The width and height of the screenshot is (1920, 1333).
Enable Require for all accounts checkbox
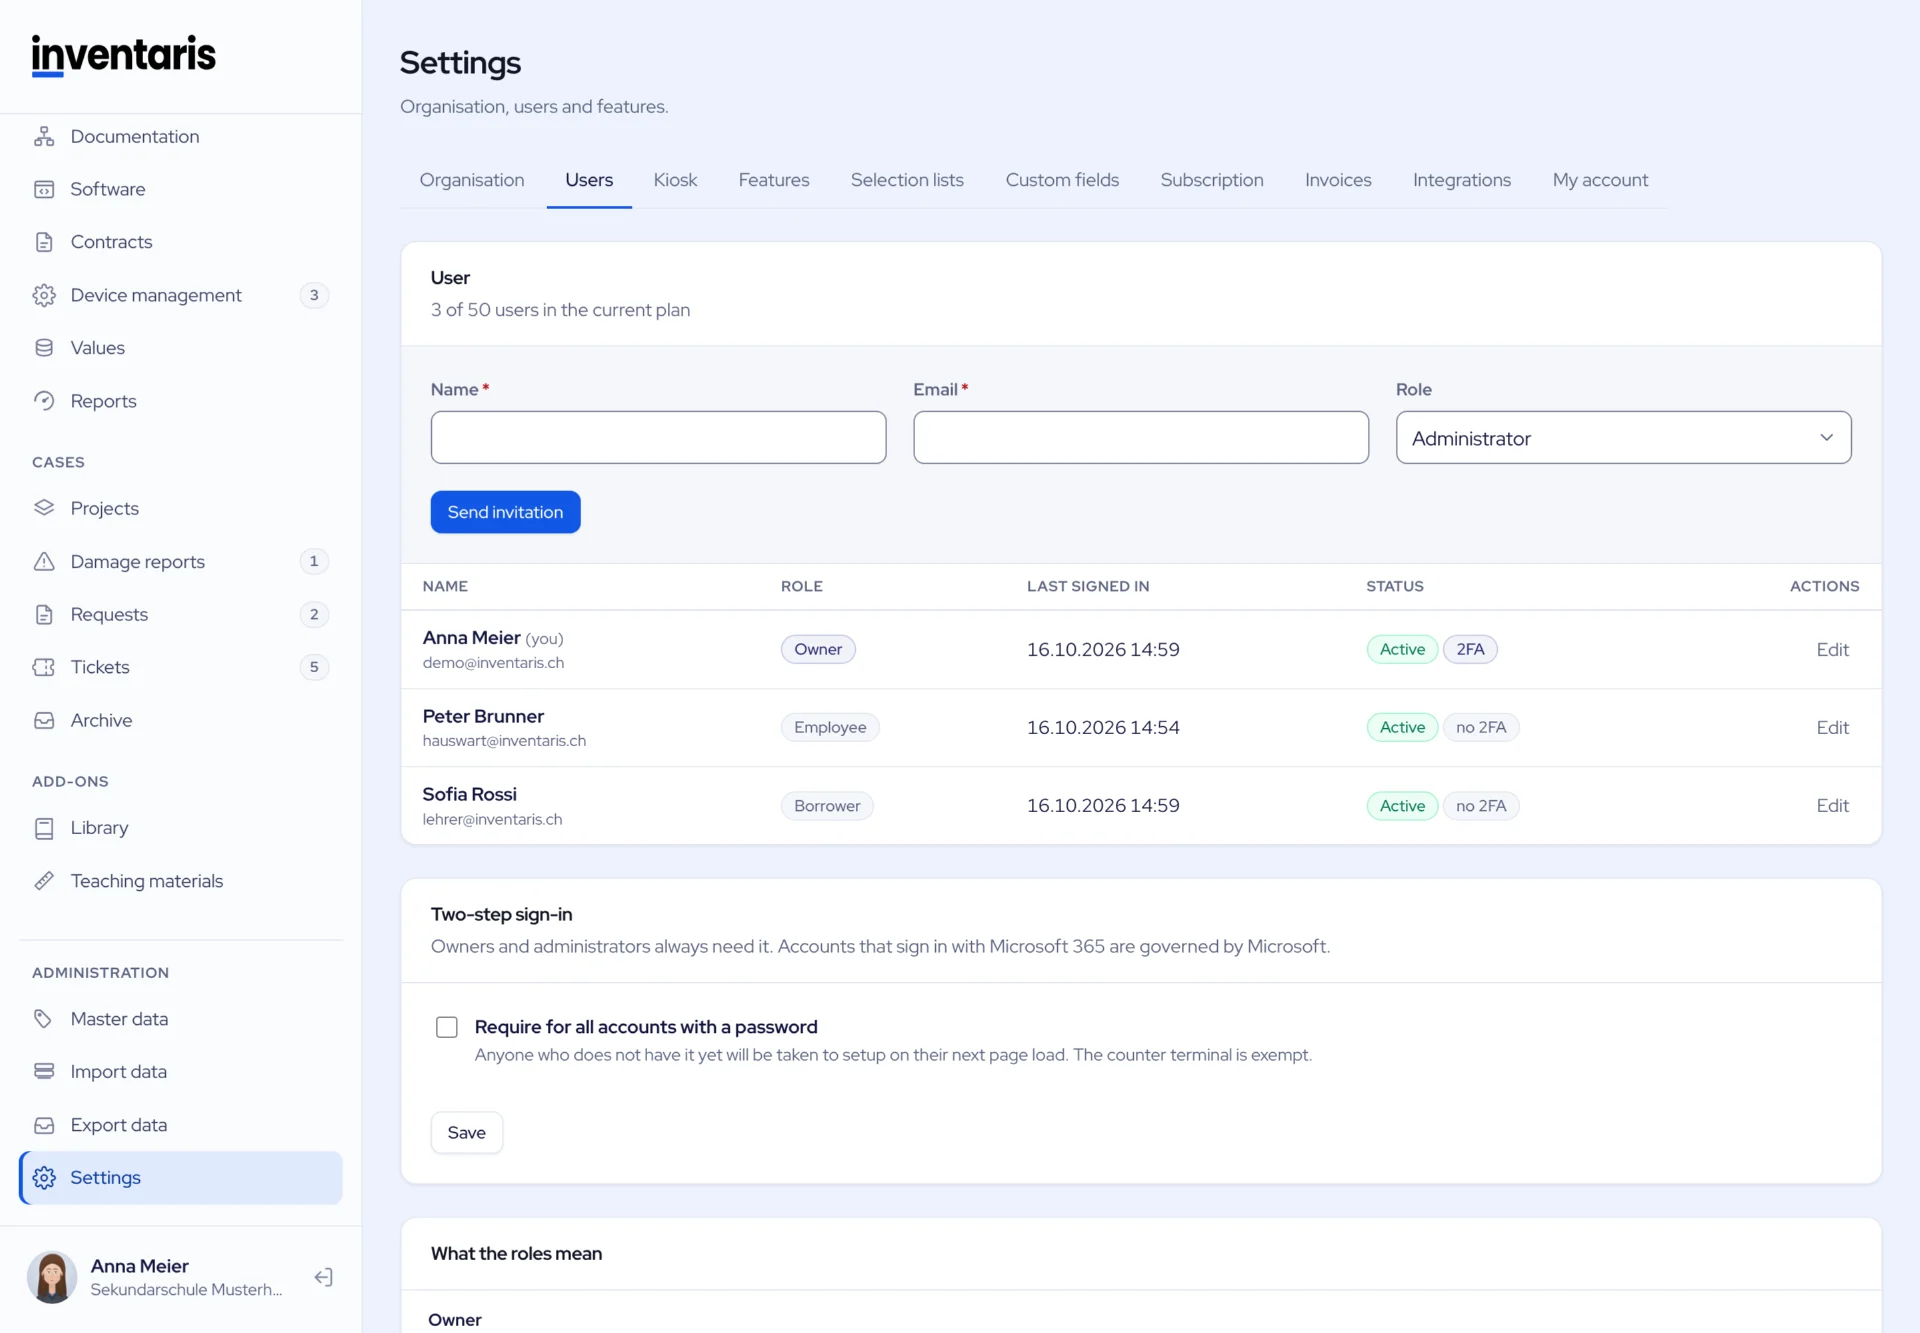[x=447, y=1027]
